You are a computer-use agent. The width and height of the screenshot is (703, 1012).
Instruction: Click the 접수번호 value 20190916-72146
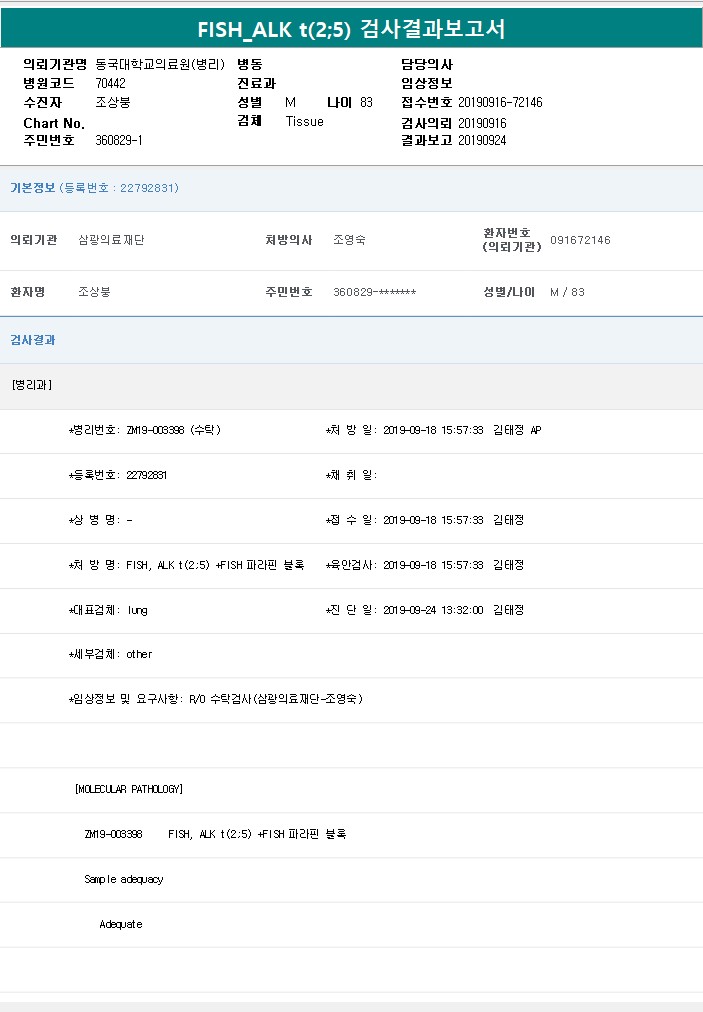coord(500,102)
